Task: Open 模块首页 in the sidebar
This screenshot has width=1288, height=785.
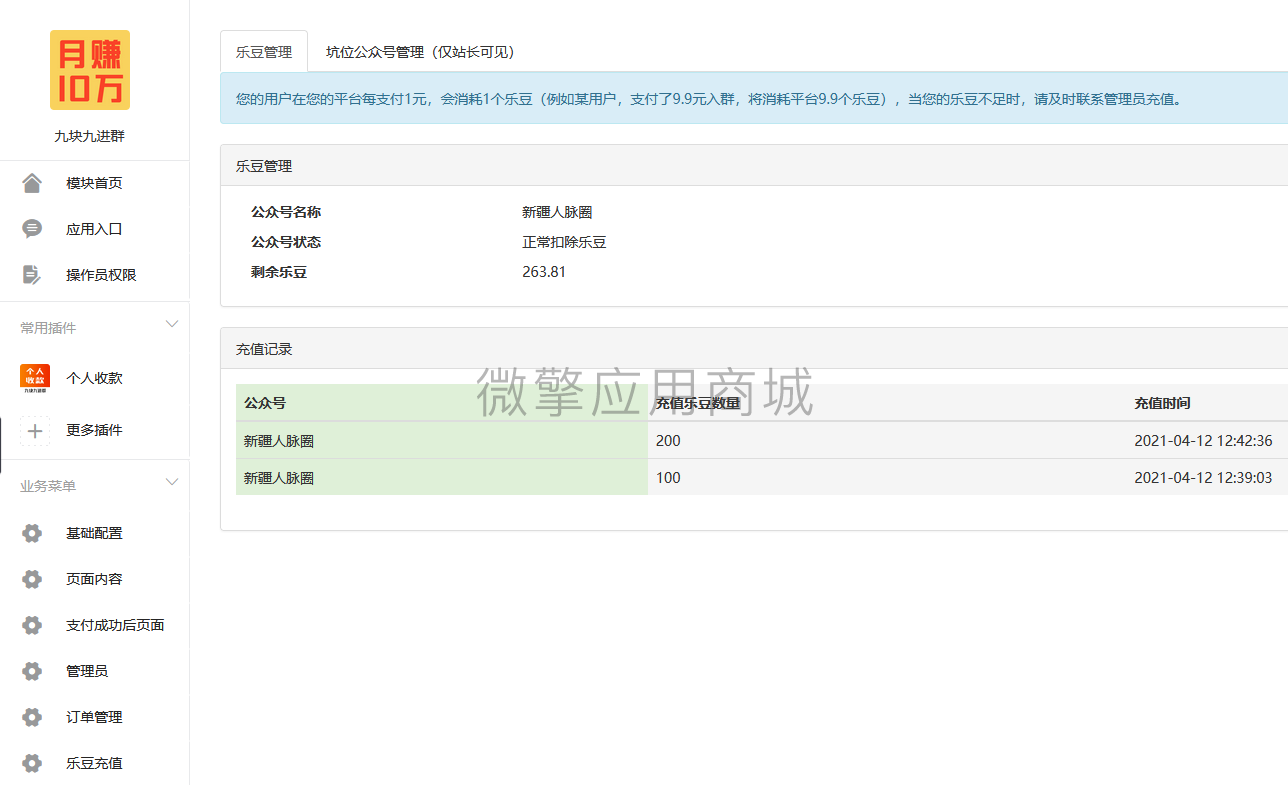Action: tap(94, 183)
